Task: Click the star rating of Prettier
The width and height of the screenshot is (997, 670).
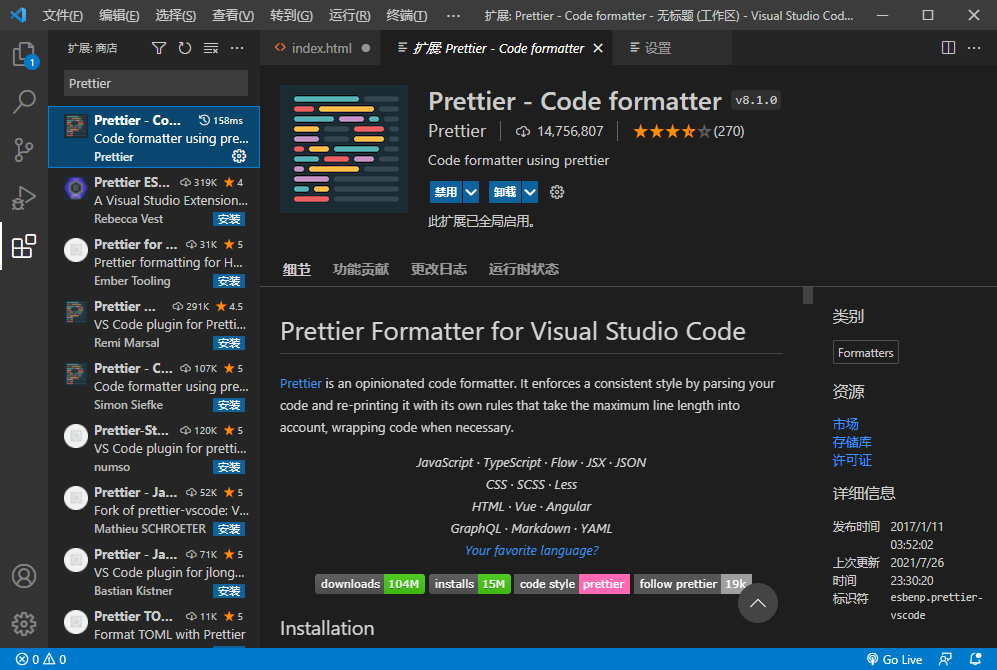Action: [x=672, y=132]
